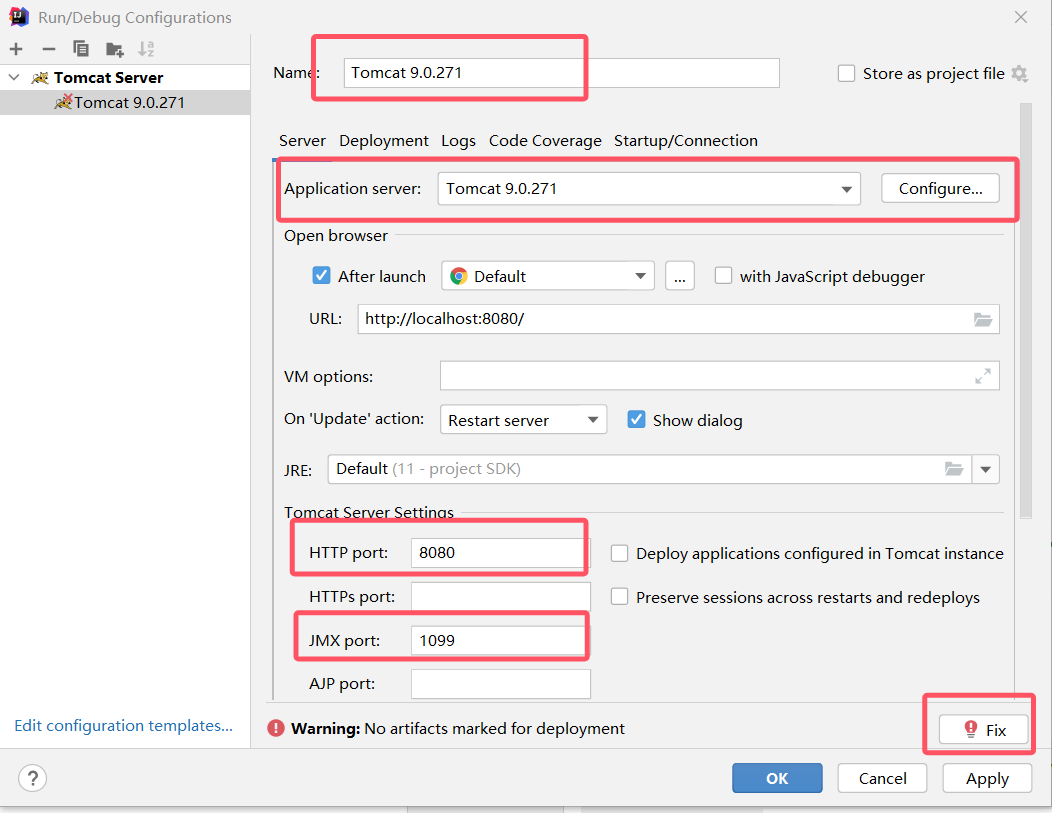Check Deploy applications configured in Tomcat instance
Viewport: 1052px width, 813px height.
(619, 553)
